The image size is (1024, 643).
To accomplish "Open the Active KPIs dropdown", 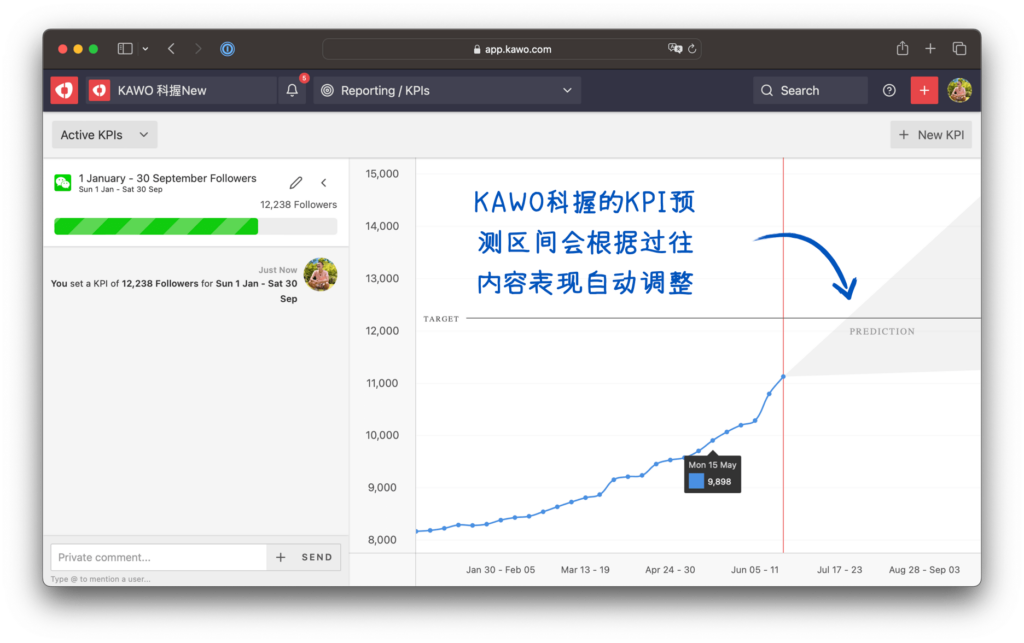I will click(104, 135).
